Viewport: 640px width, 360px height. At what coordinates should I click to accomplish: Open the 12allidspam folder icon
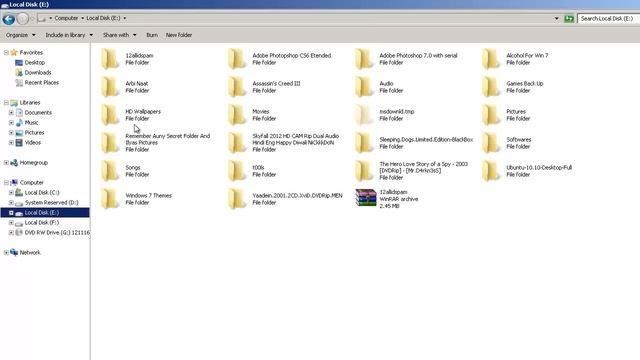coord(109,59)
